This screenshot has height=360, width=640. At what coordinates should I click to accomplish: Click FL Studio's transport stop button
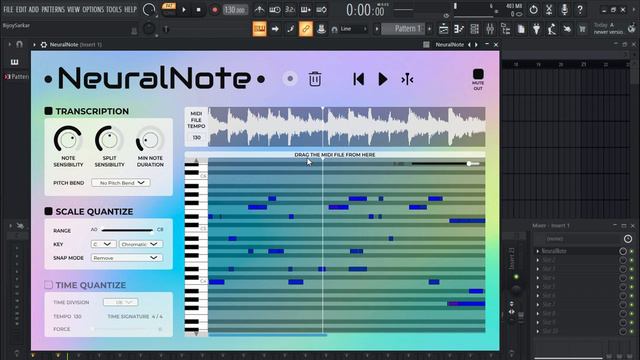199,9
